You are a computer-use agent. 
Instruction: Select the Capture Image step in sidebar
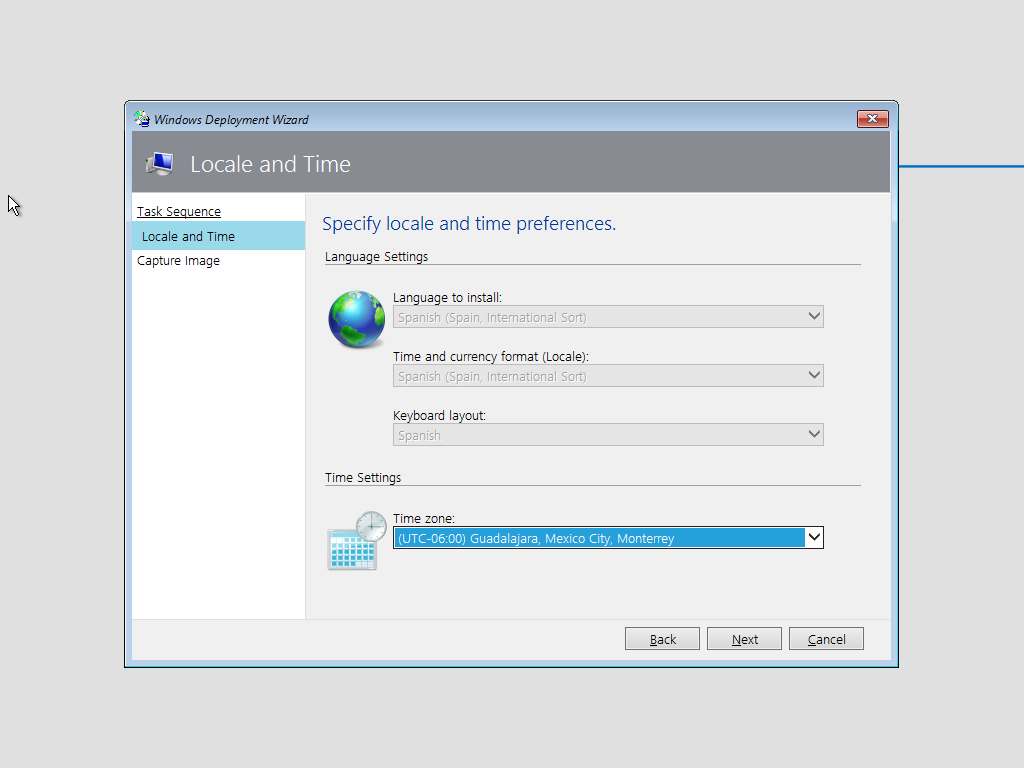(178, 261)
